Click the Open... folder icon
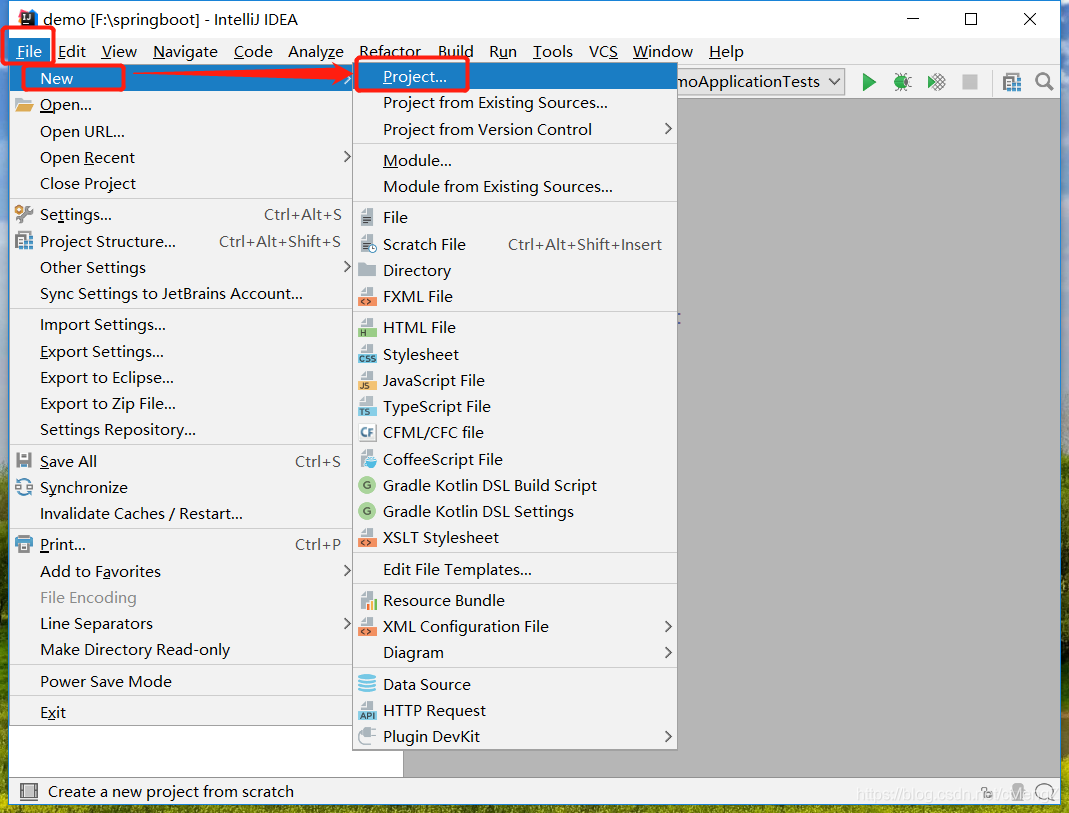The width and height of the screenshot is (1069, 813). click(x=24, y=105)
